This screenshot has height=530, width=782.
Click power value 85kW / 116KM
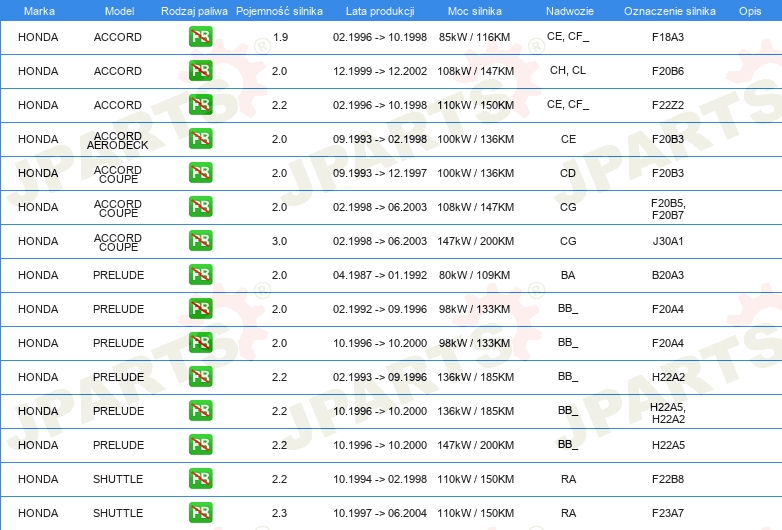pos(475,37)
